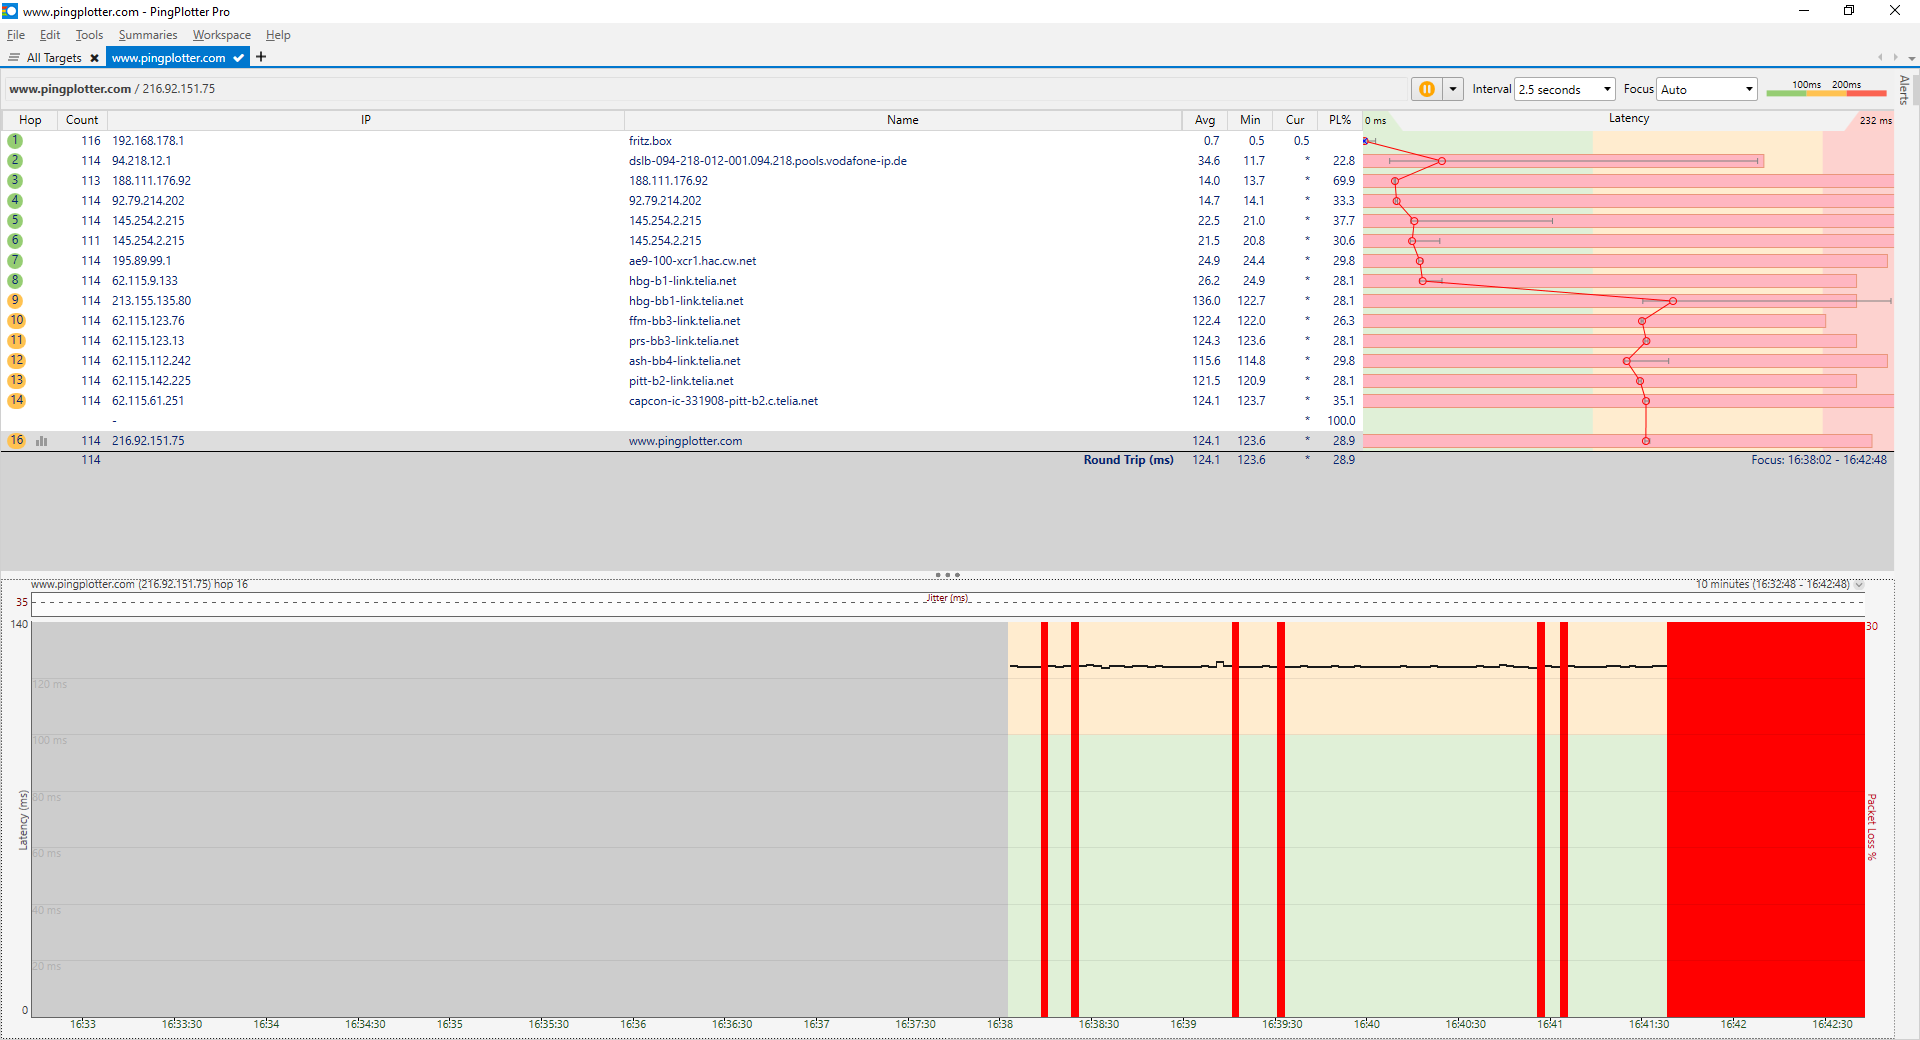Open the Edit menu

pyautogui.click(x=50, y=35)
